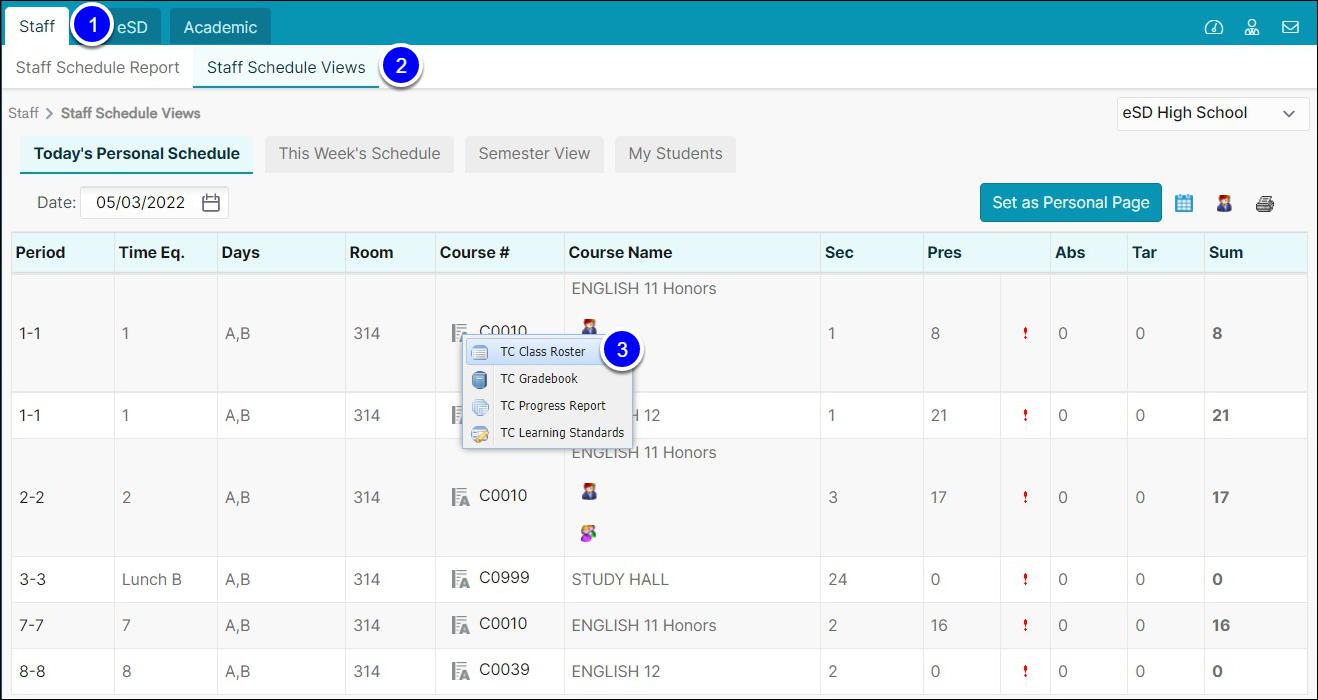Click the red exclamation next to Pres 21
This screenshot has width=1318, height=700.
tap(1025, 415)
